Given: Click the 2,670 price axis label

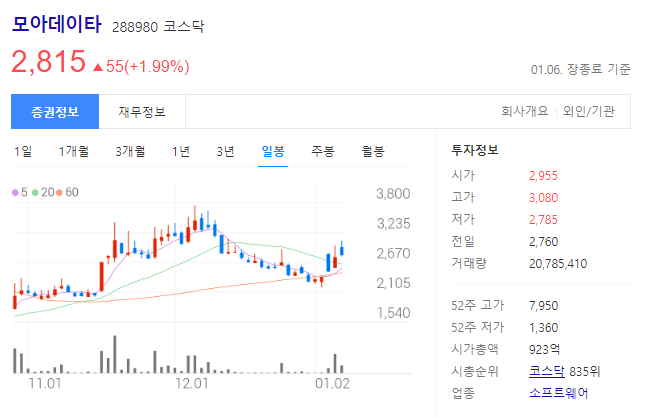Looking at the screenshot, I should (x=393, y=253).
